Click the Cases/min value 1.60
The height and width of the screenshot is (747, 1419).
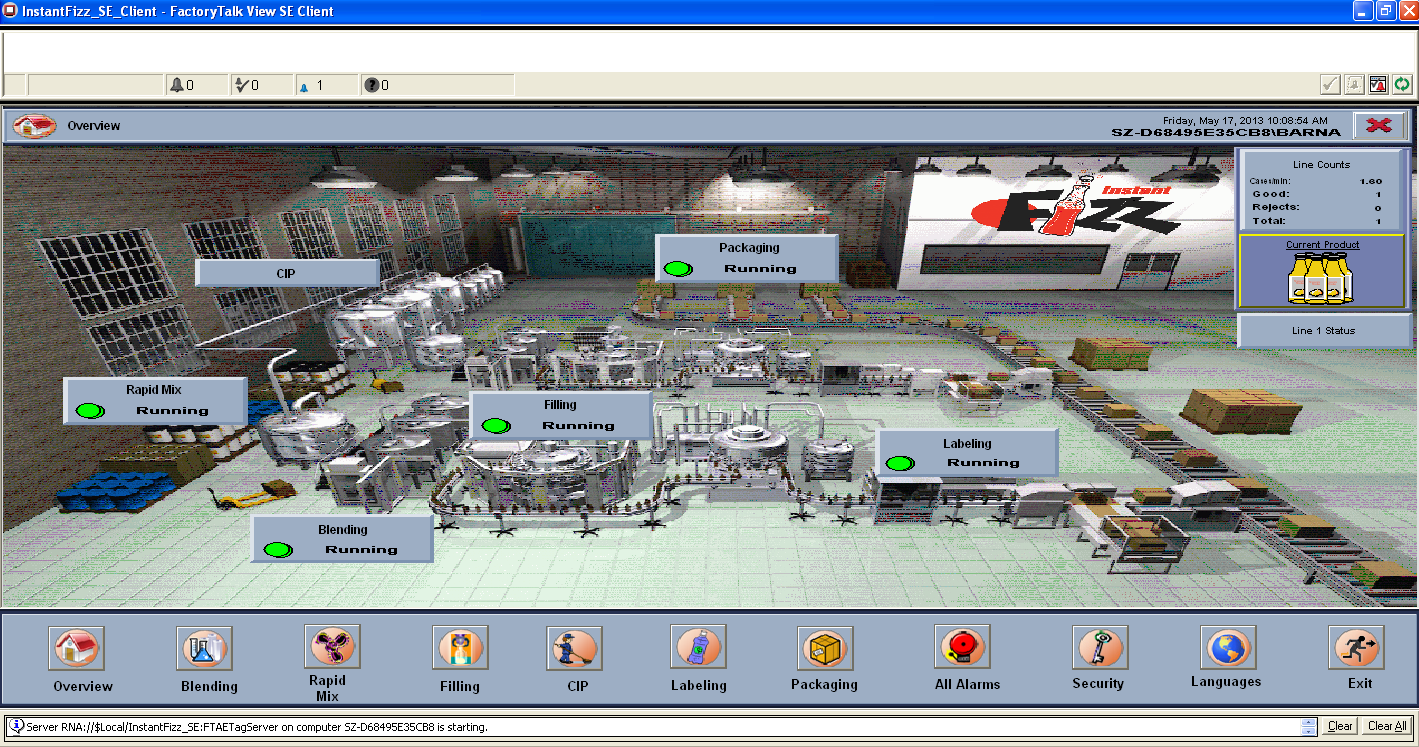(x=1370, y=181)
